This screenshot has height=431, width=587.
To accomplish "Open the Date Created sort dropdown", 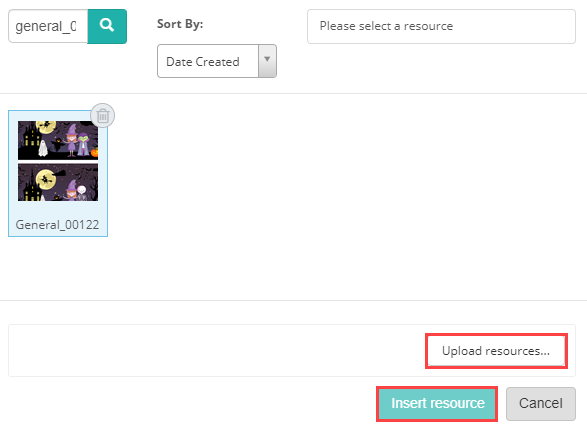I will 217,61.
